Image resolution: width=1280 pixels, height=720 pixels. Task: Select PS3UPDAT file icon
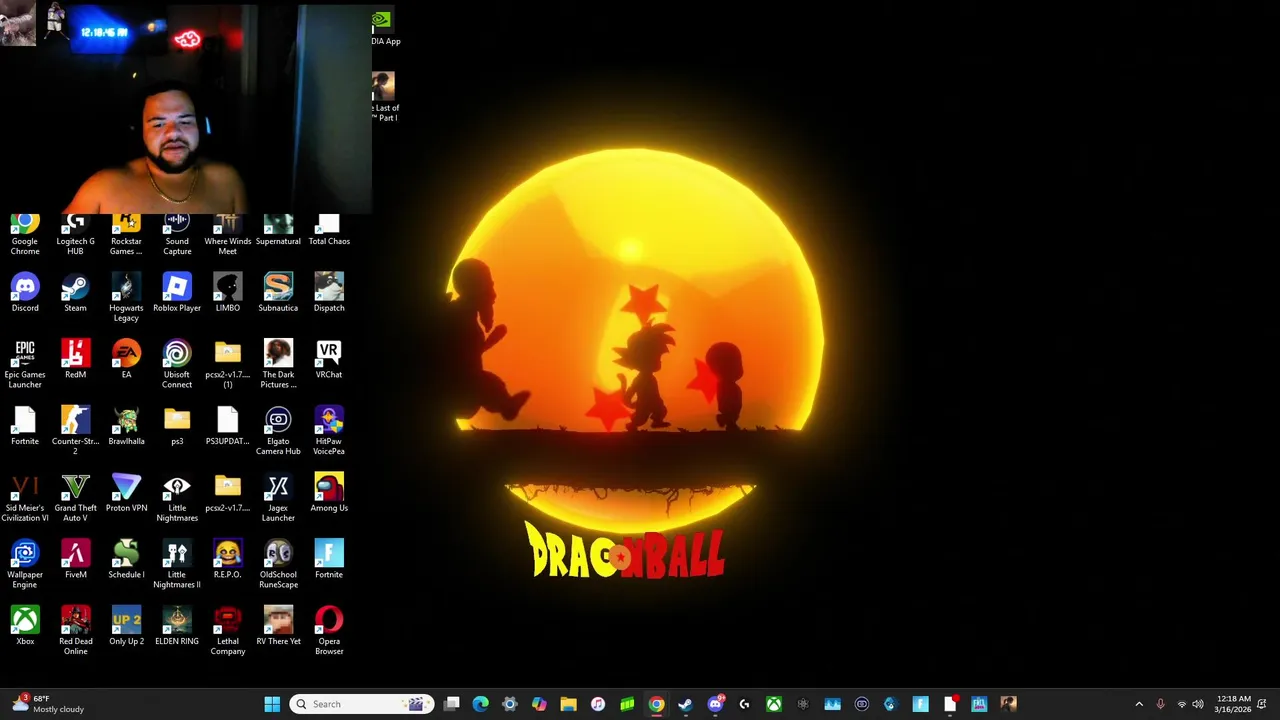228,426
